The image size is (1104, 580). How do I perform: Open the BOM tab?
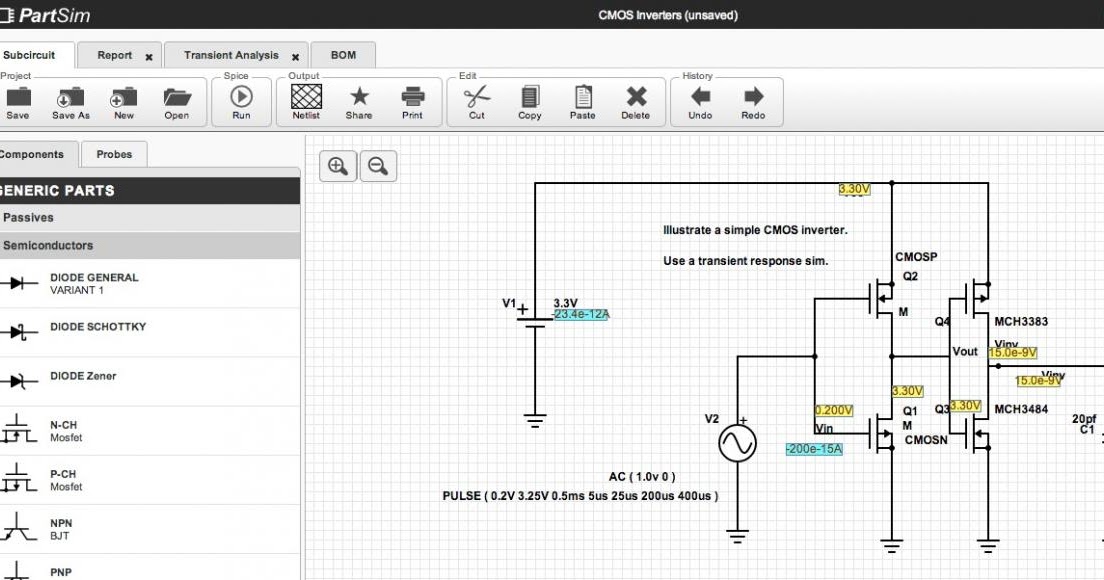click(344, 55)
